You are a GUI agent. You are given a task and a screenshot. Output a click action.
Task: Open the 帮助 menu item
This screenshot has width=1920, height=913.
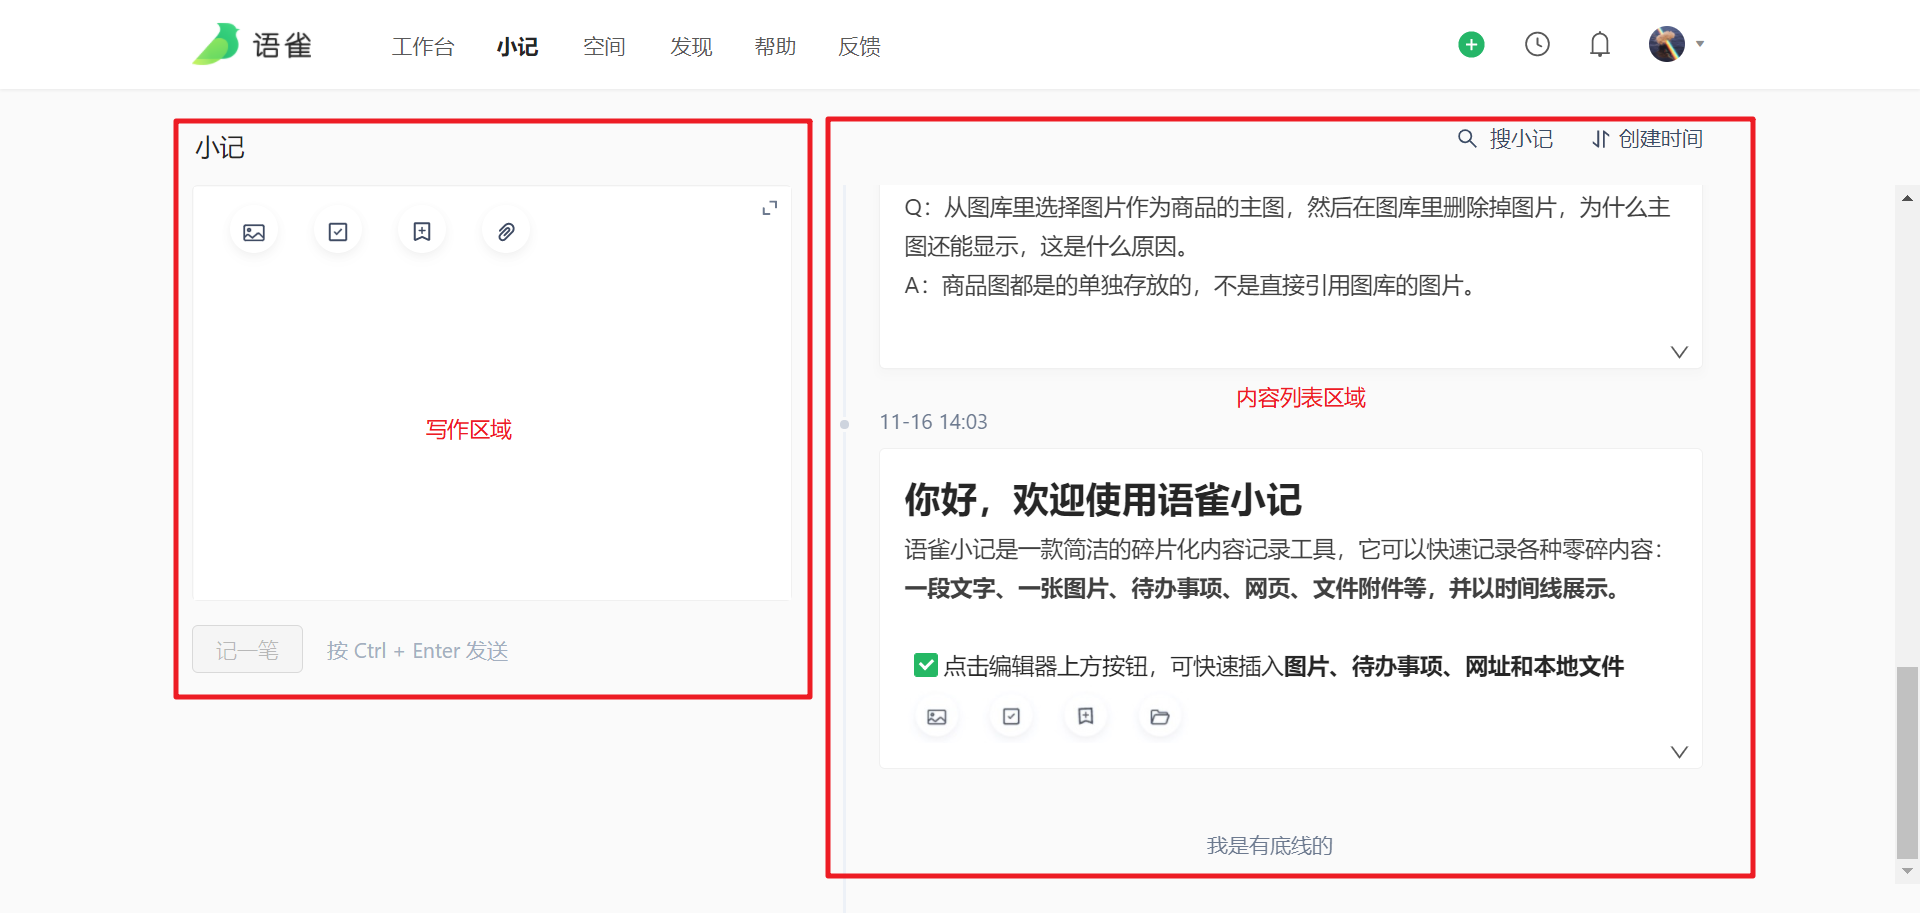click(775, 47)
